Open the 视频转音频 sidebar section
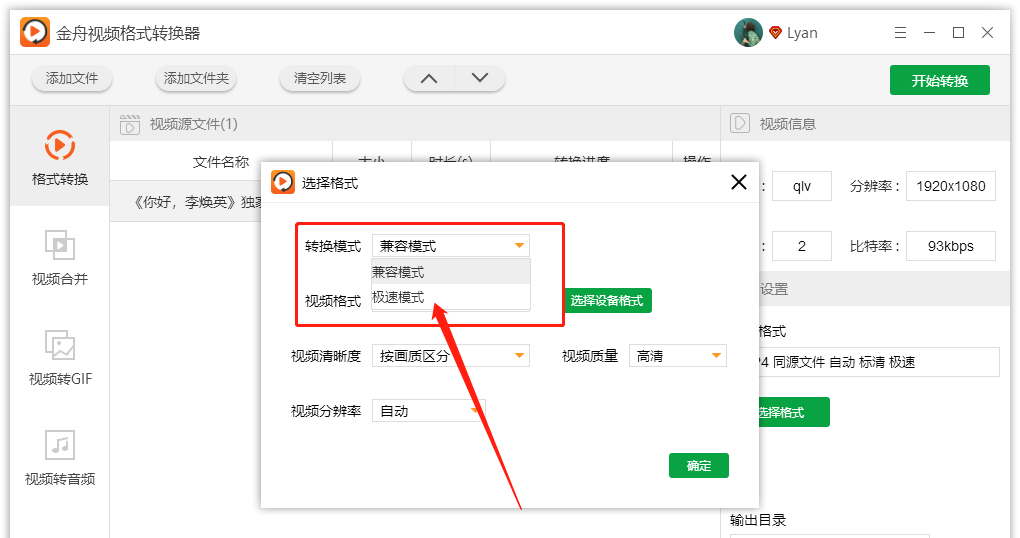This screenshot has width=1020, height=538. [60, 457]
